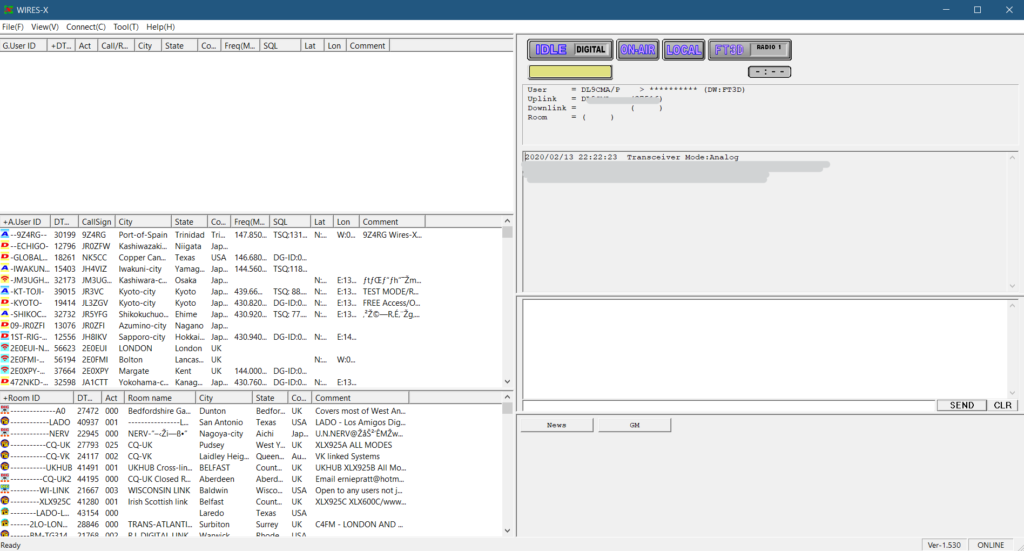Click the room icon for A0 room
This screenshot has height=551, width=1024.
pyautogui.click(x=5, y=411)
